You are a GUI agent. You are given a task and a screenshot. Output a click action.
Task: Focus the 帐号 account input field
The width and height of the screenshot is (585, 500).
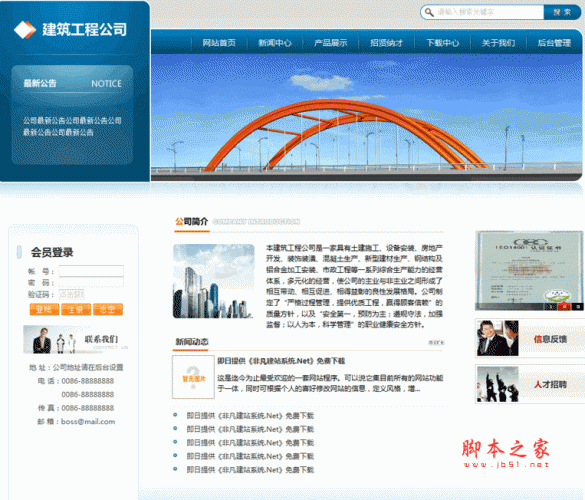(x=91, y=271)
